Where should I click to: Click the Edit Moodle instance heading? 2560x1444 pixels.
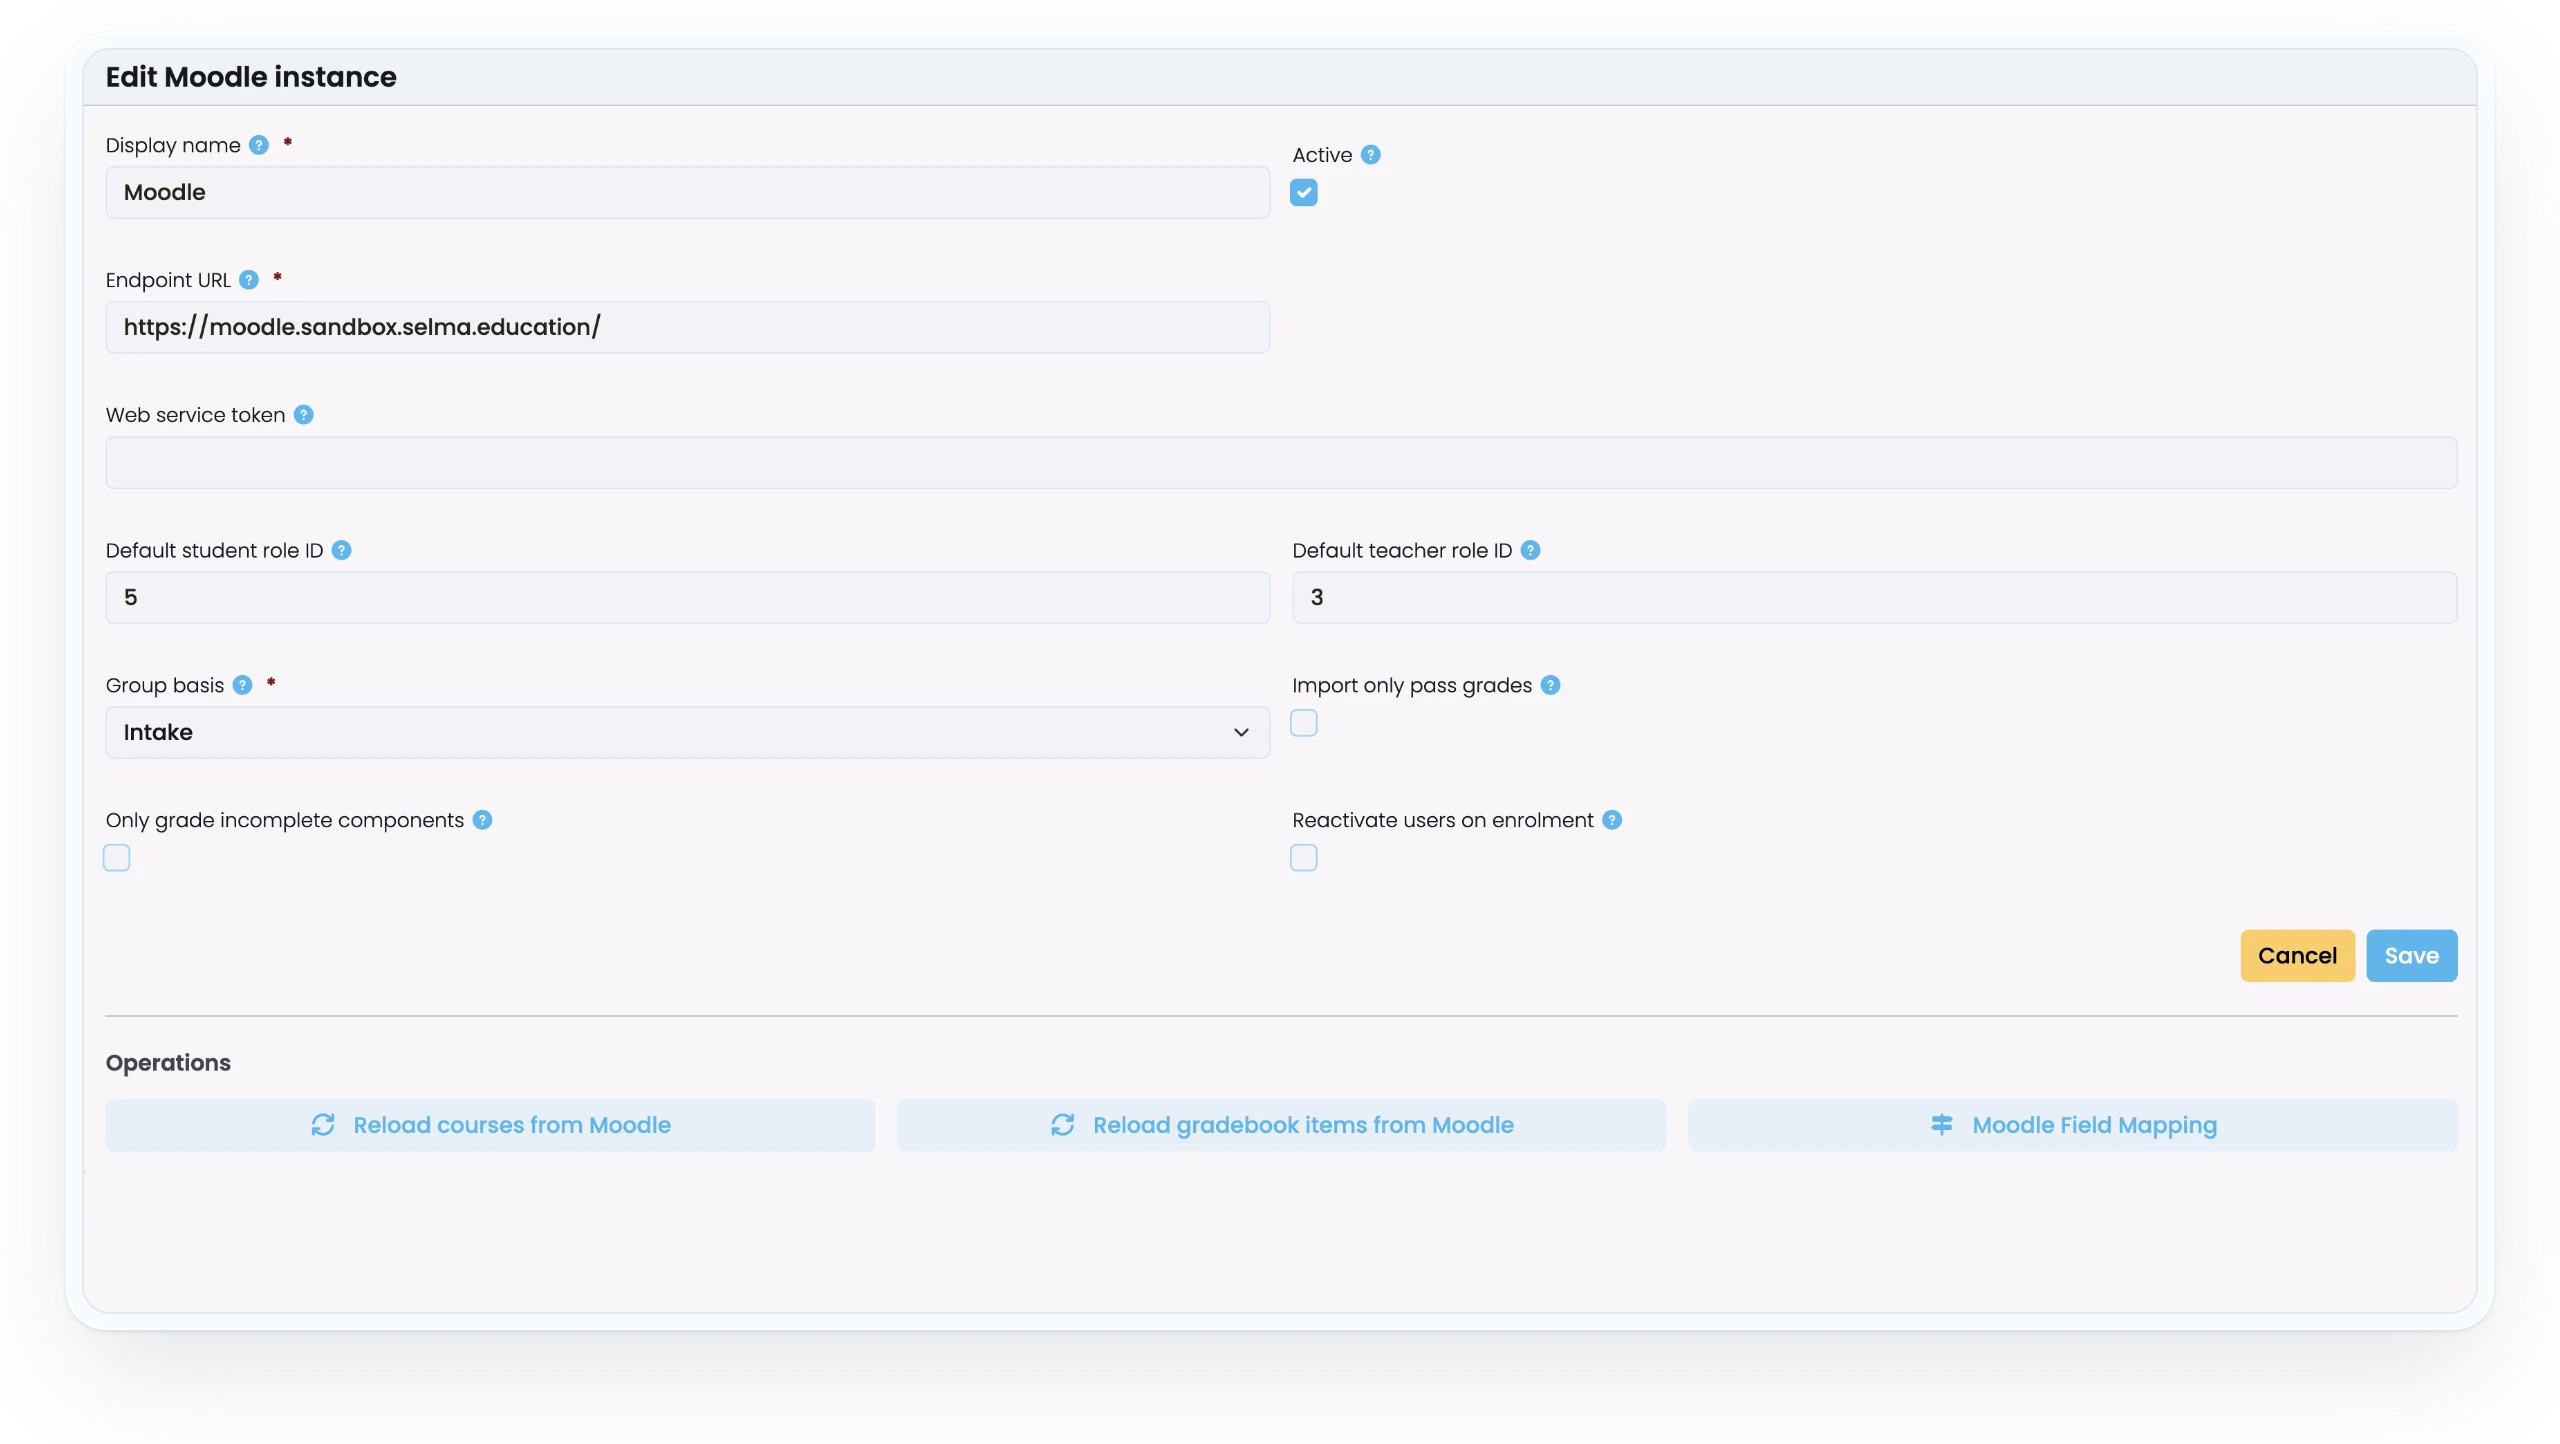click(x=251, y=77)
